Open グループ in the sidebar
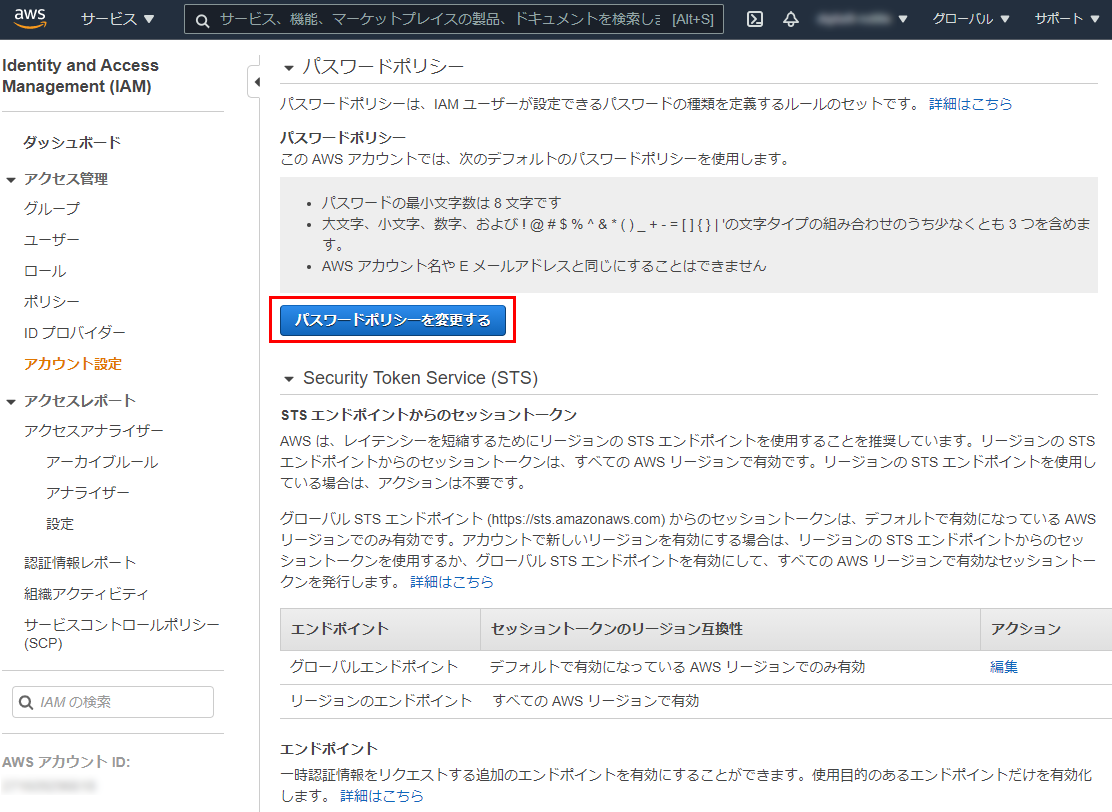Image resolution: width=1112 pixels, height=812 pixels. point(52,208)
